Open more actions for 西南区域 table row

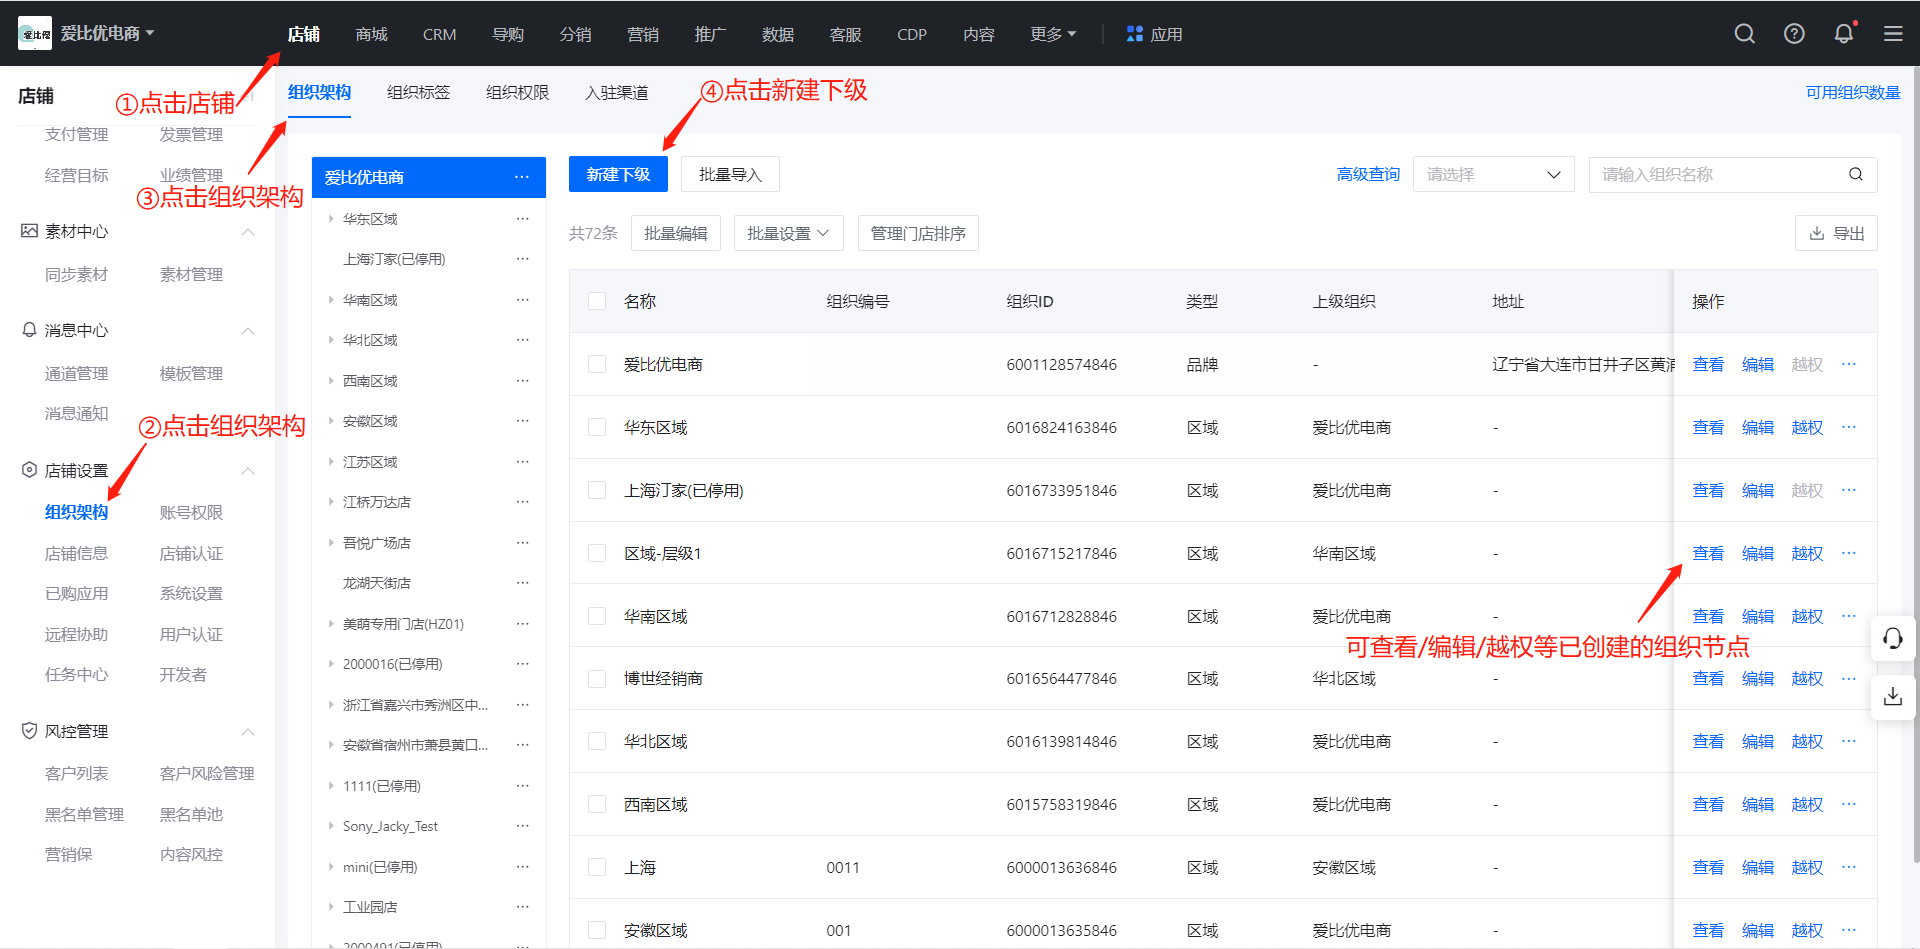tap(1849, 804)
